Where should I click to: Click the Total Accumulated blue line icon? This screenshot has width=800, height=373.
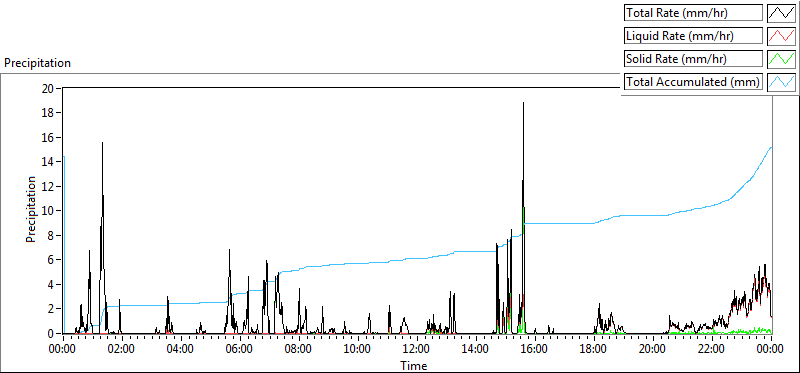point(781,82)
